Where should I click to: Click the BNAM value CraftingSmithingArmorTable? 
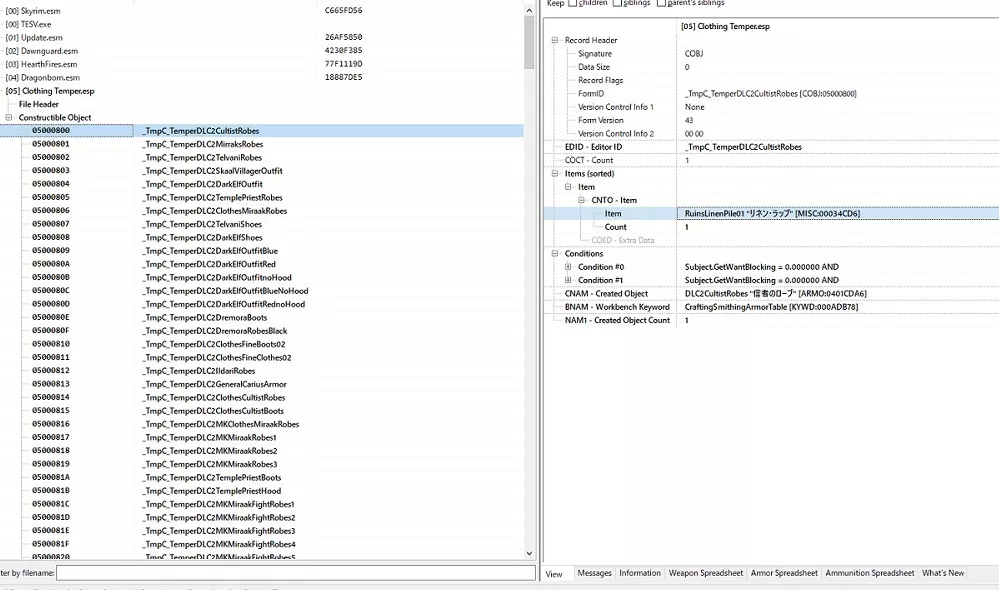772,307
